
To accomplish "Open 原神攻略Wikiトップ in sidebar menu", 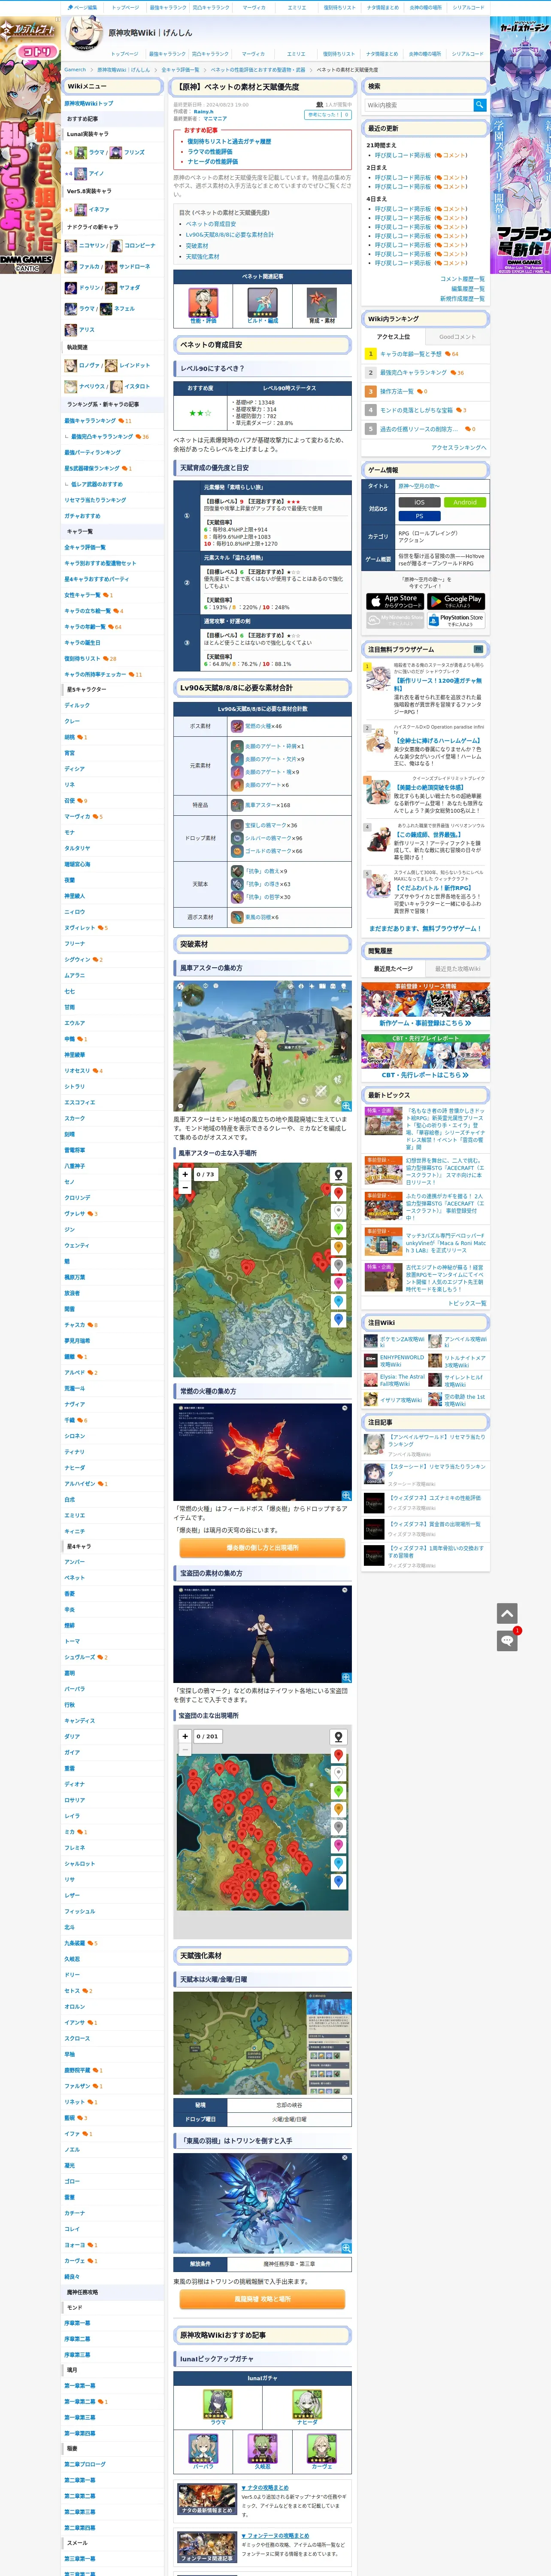I will click(x=89, y=103).
